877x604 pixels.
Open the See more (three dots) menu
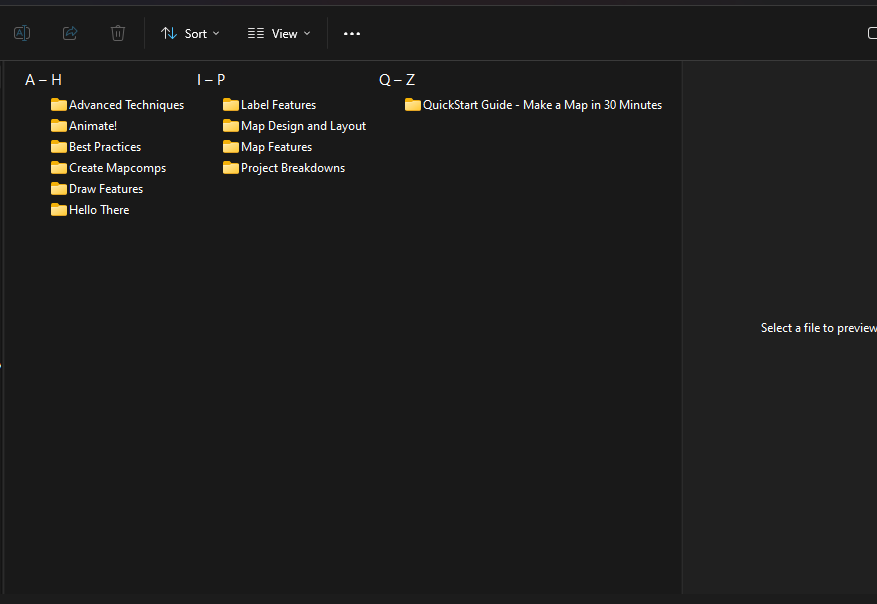(351, 33)
